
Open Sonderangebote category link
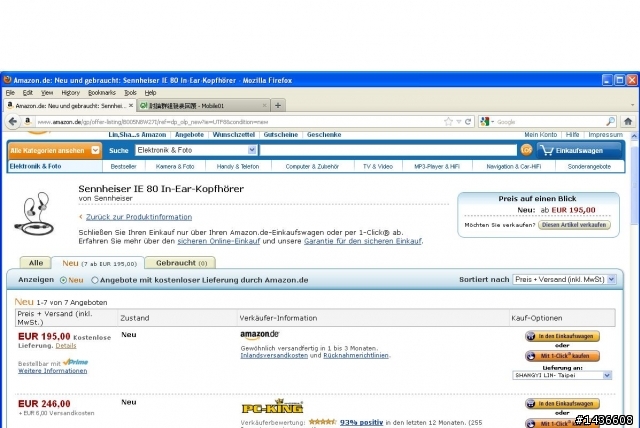[x=589, y=166]
